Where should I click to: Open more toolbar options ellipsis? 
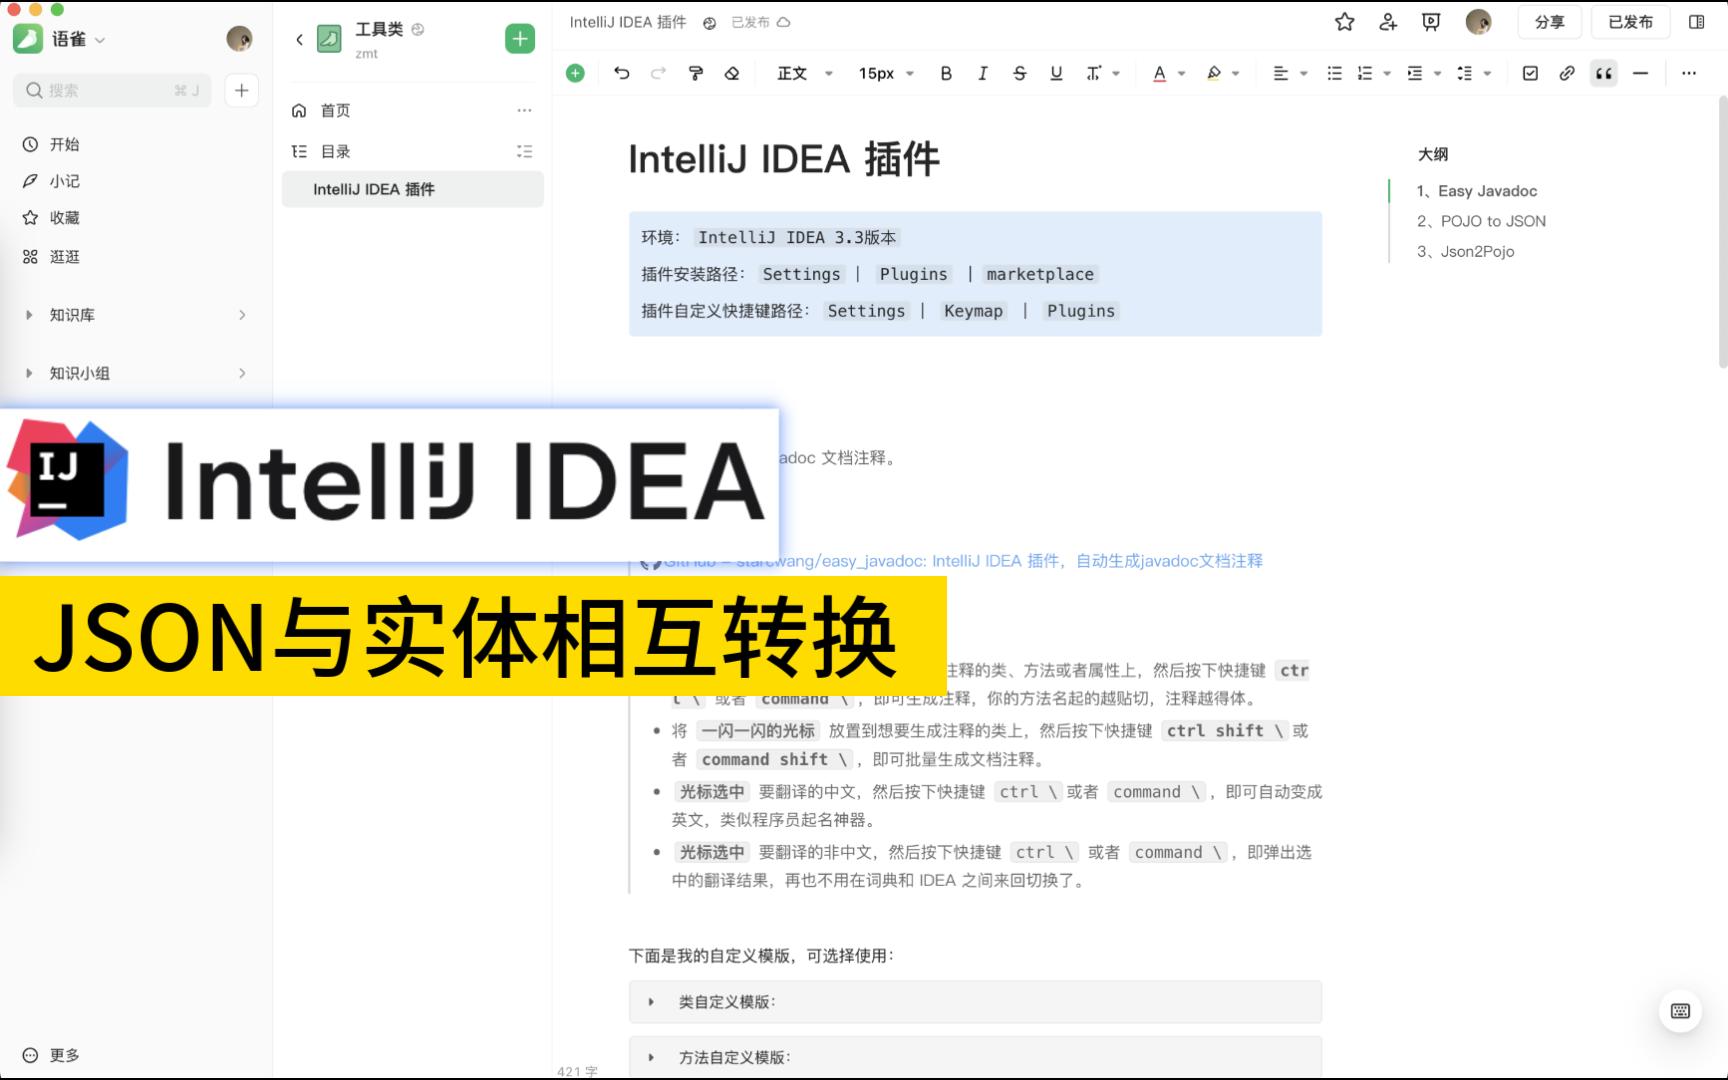click(x=1689, y=73)
